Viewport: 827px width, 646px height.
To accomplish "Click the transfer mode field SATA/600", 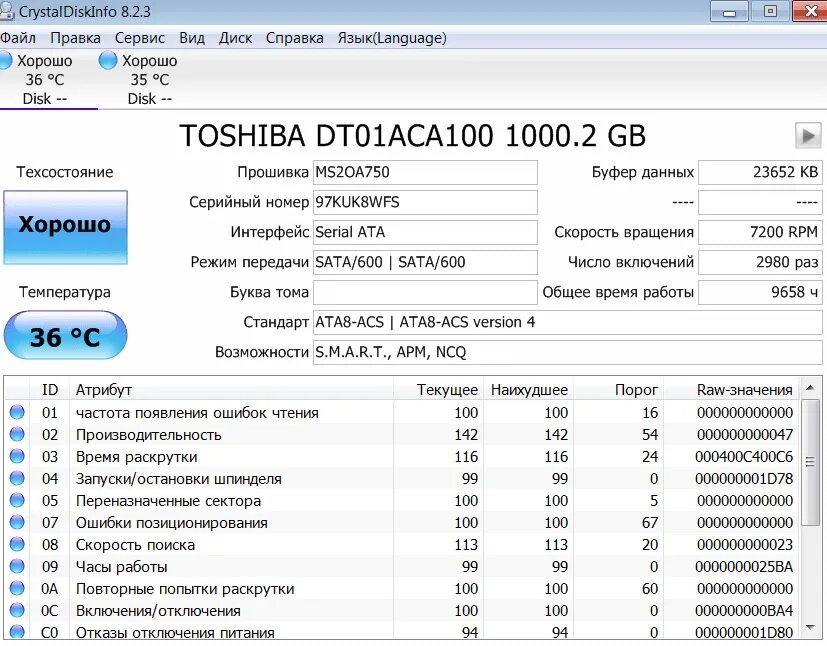I will click(425, 263).
